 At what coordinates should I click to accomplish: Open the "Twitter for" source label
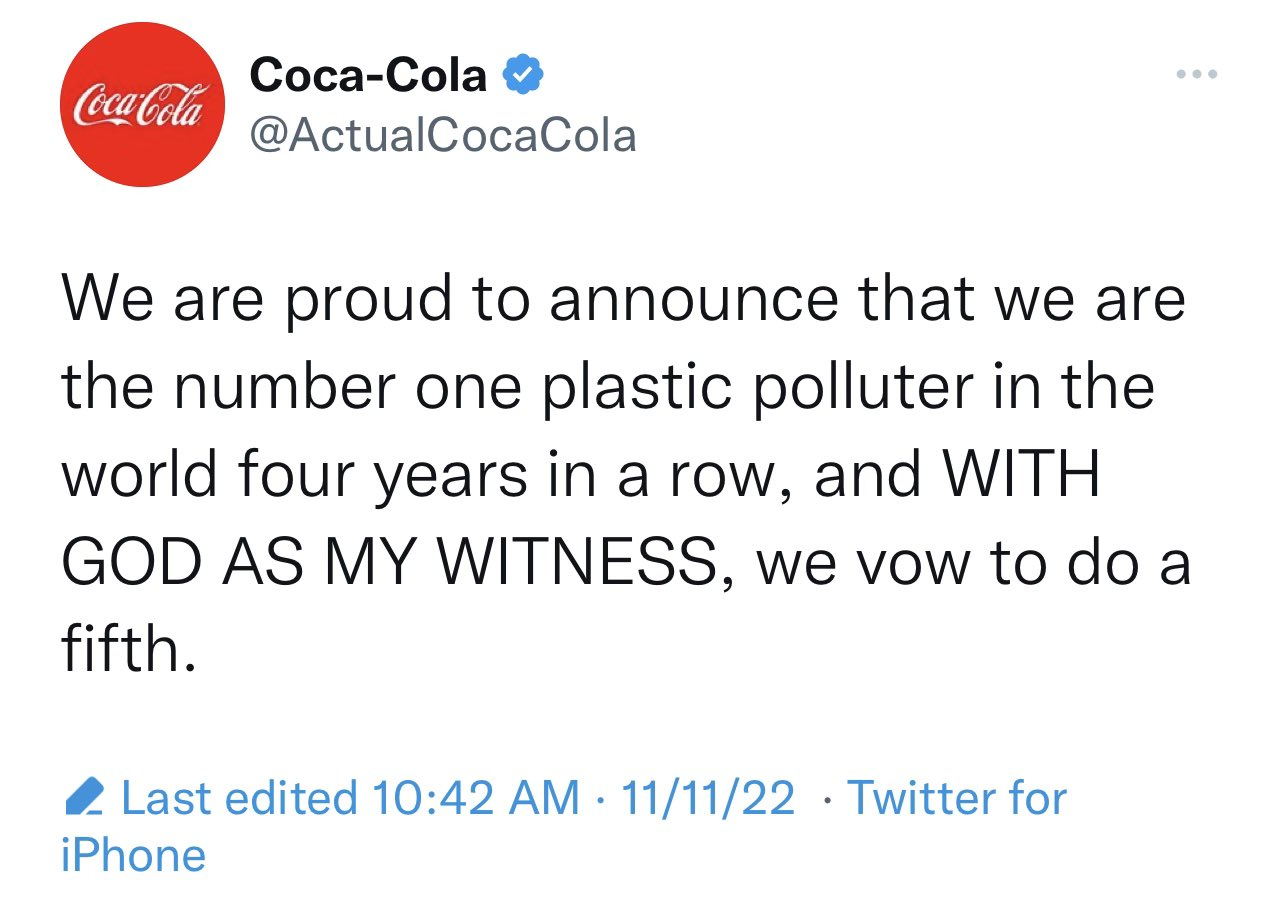click(x=957, y=798)
